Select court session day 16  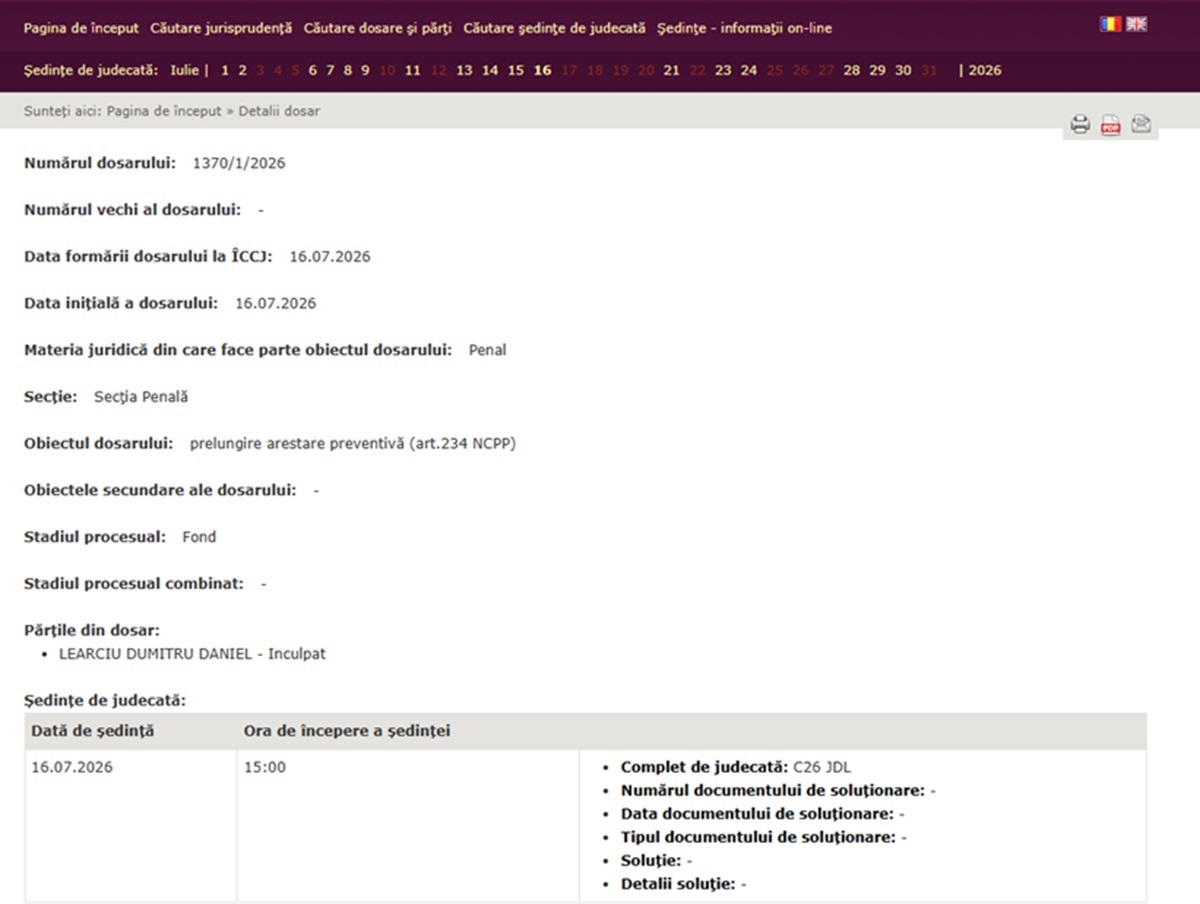pos(542,70)
